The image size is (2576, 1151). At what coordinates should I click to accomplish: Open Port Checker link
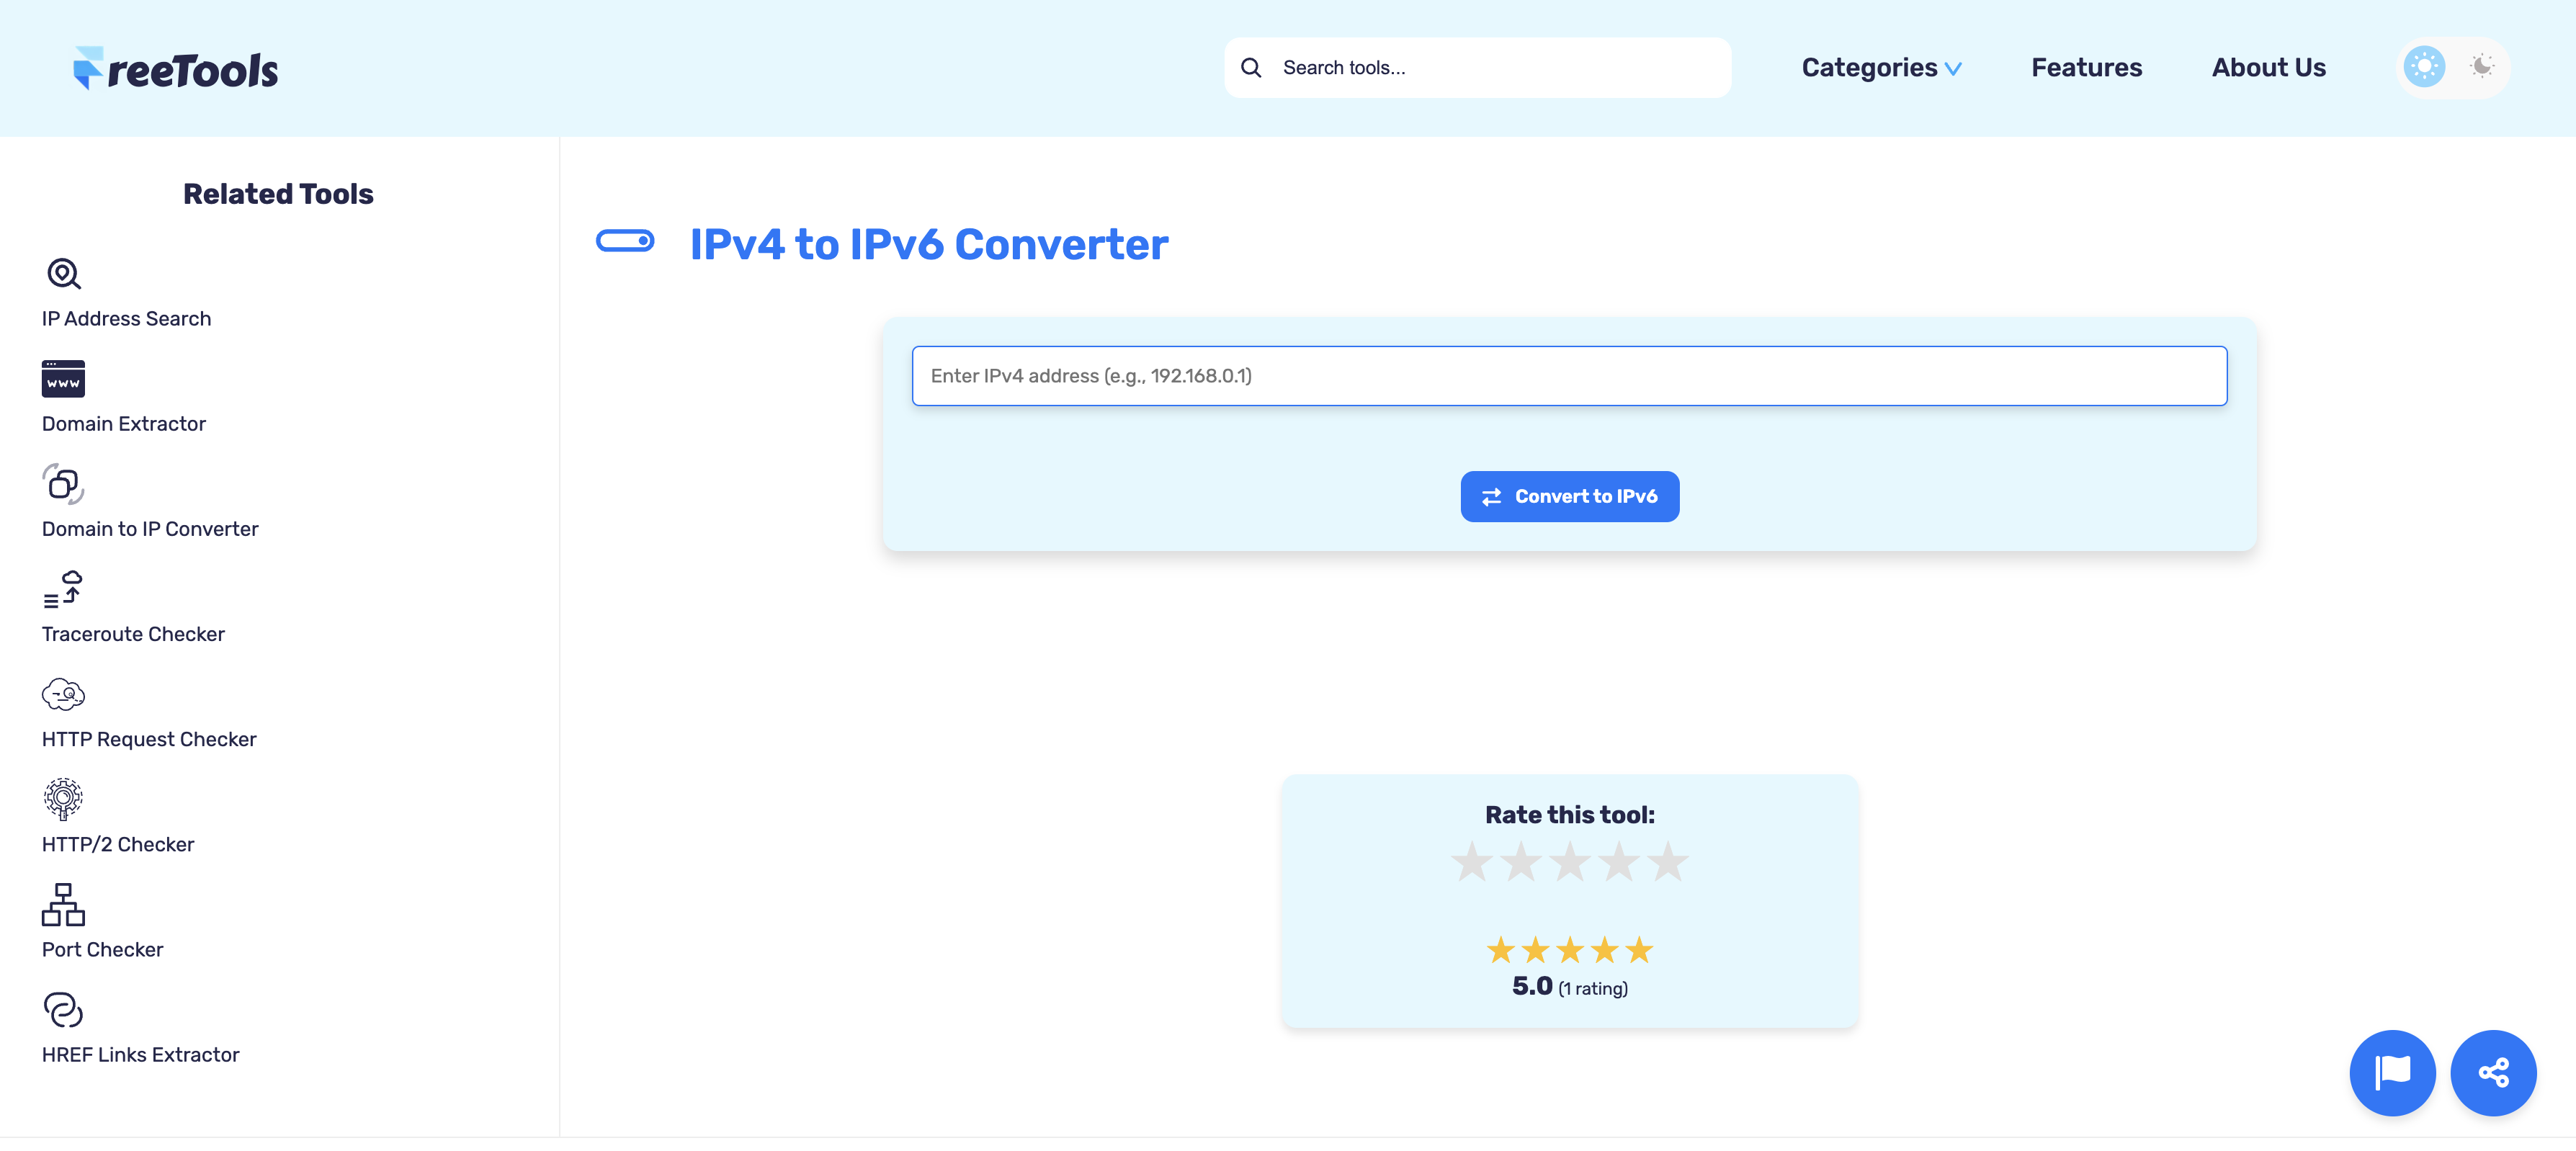pos(102,949)
